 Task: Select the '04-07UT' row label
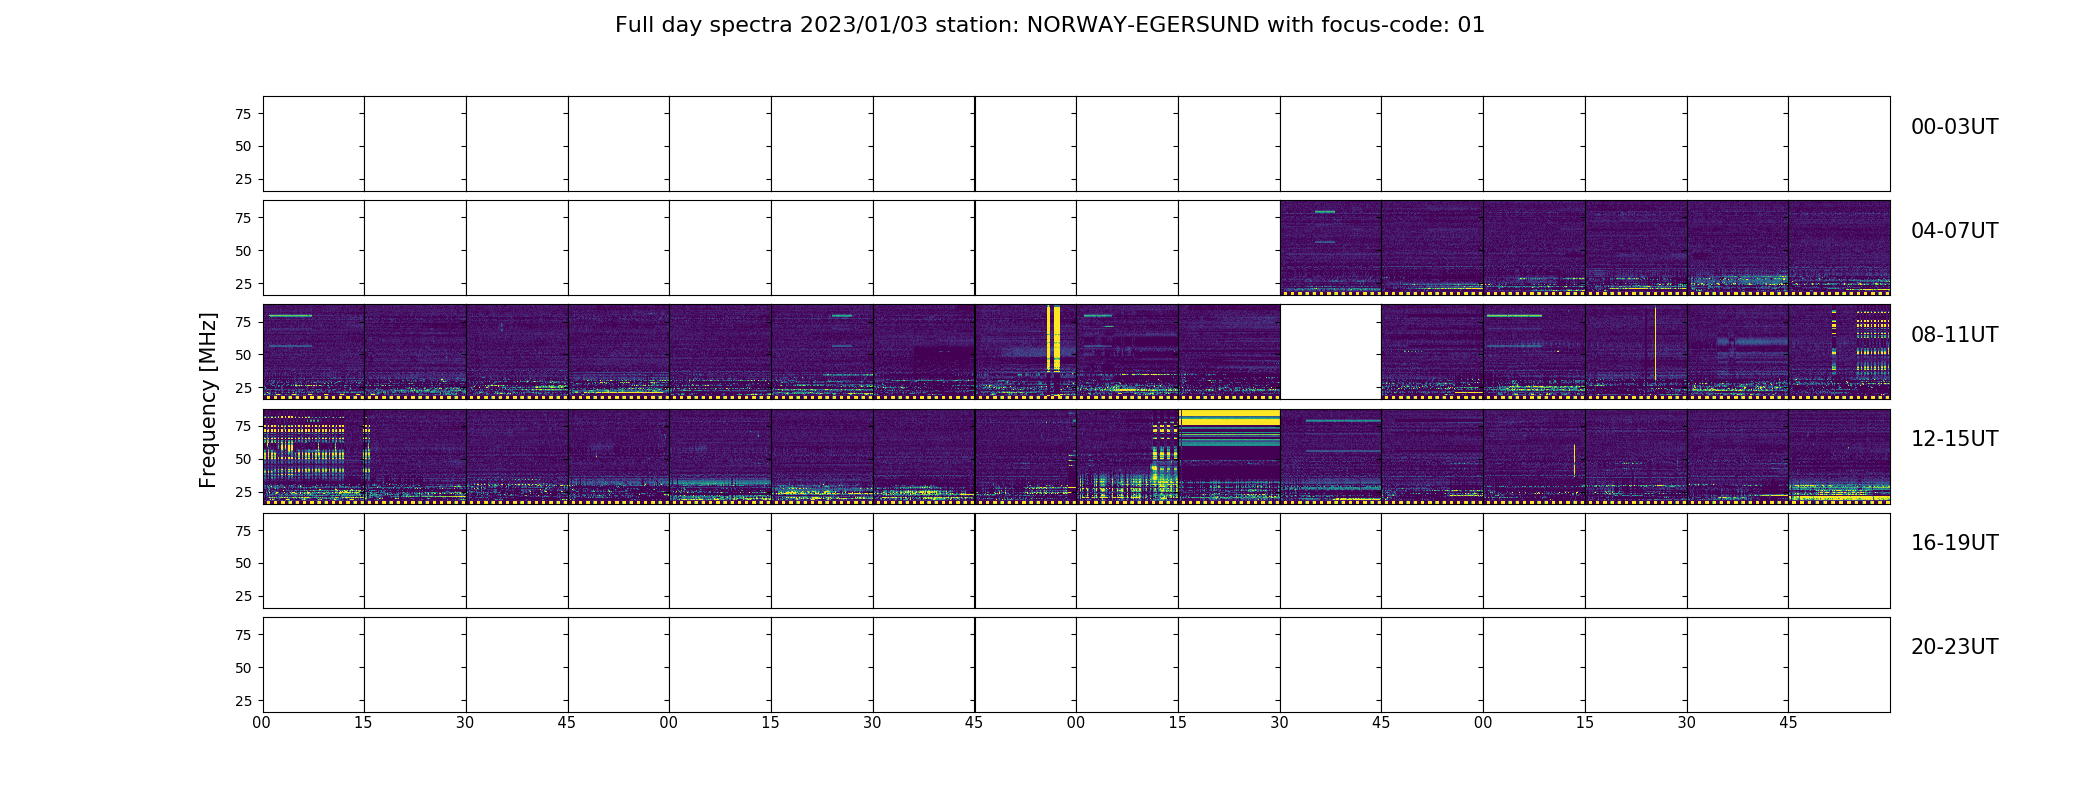[x=1954, y=231]
